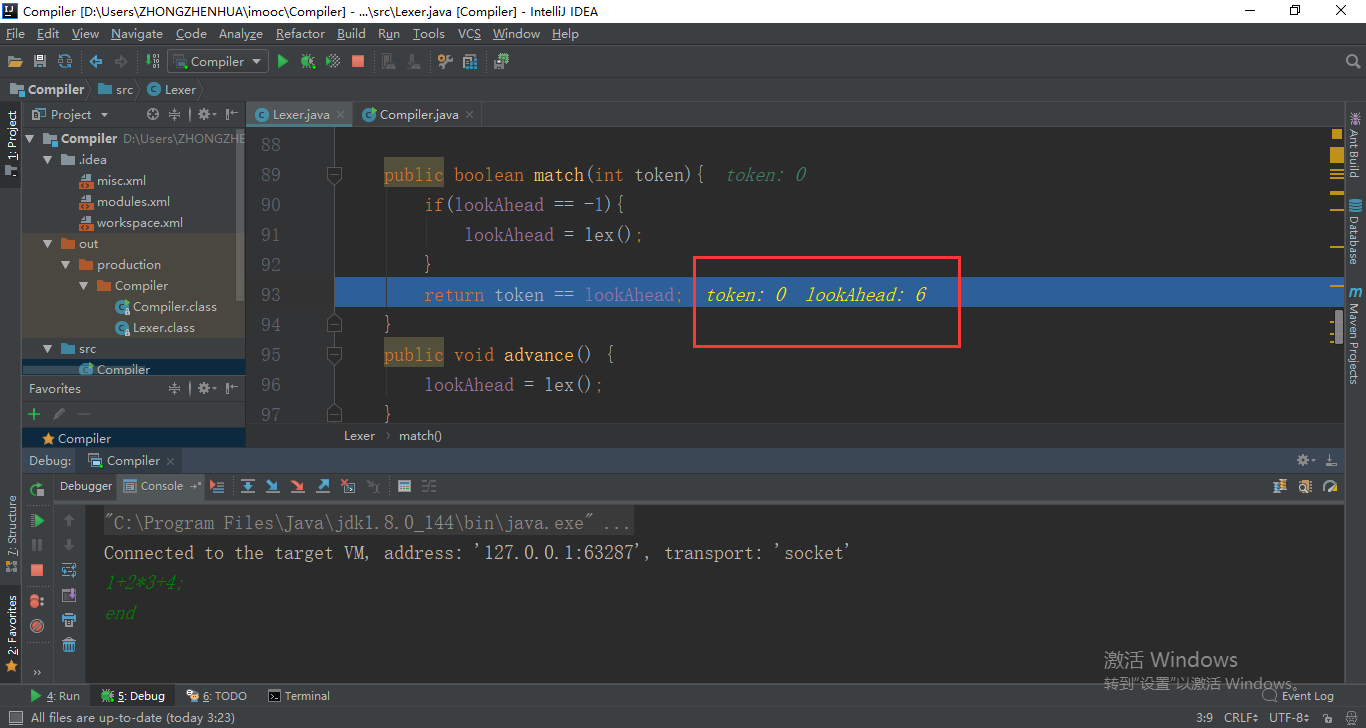Run Compiler with the green play icon
1366x728 pixels.
click(x=283, y=61)
